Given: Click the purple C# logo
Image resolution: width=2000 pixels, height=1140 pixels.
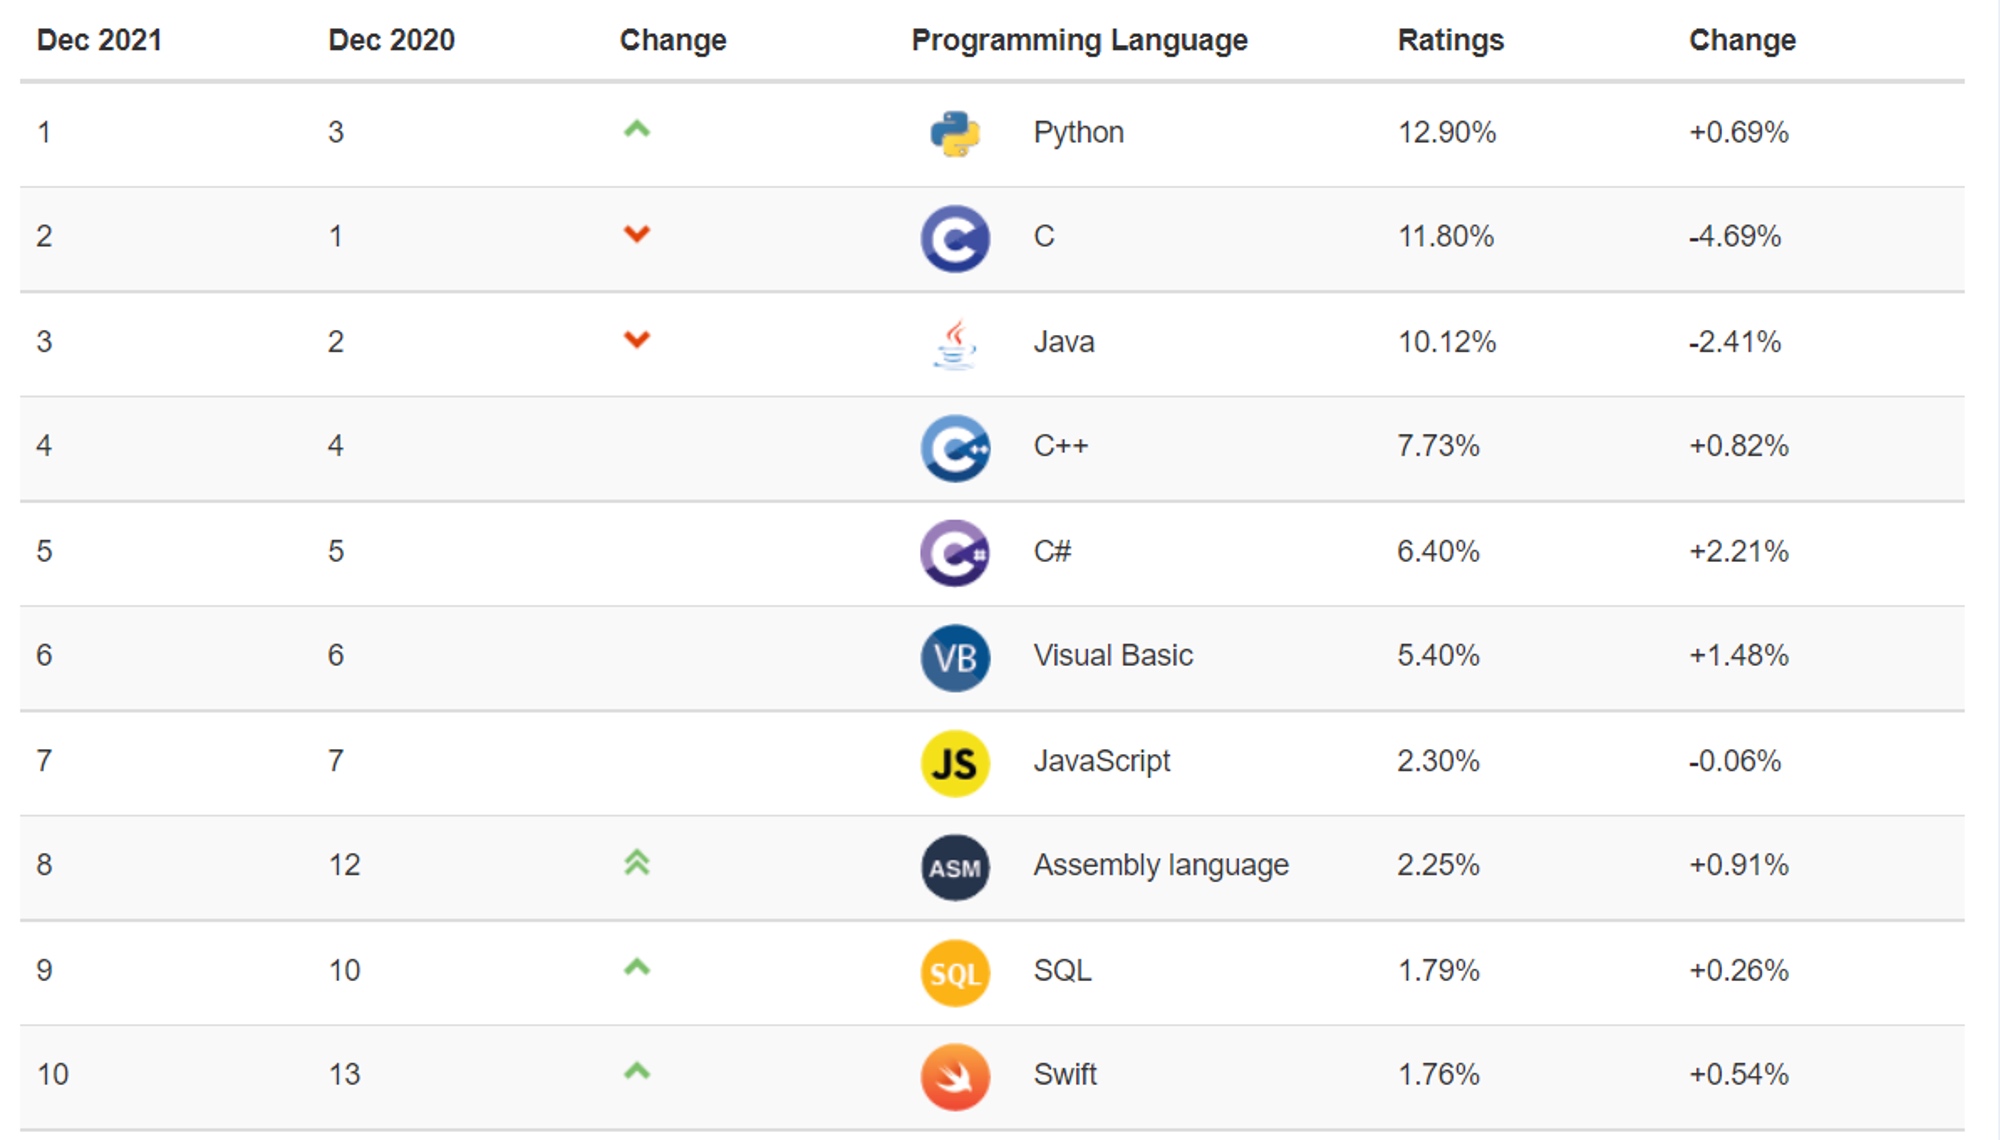Looking at the screenshot, I should 955,553.
